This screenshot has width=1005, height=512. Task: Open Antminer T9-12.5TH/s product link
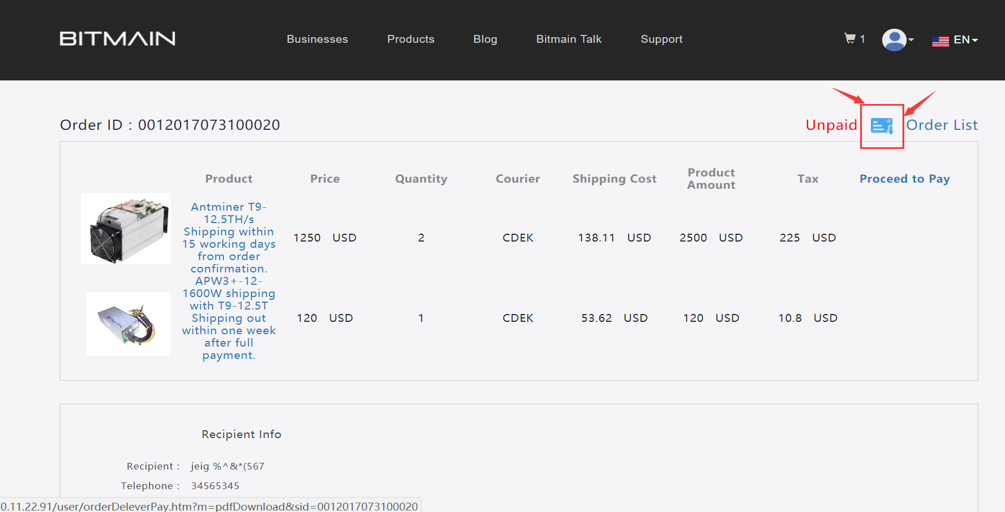pos(229,238)
